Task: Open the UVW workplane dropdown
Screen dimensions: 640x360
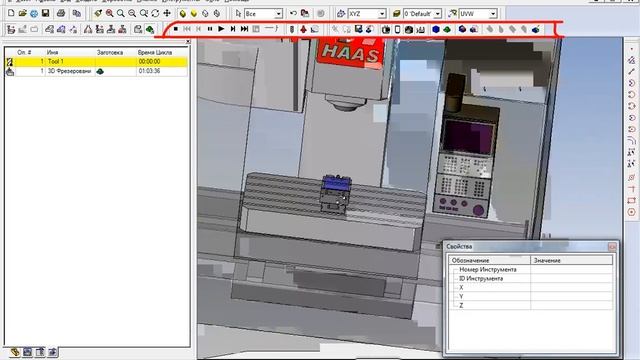Action: [x=493, y=14]
